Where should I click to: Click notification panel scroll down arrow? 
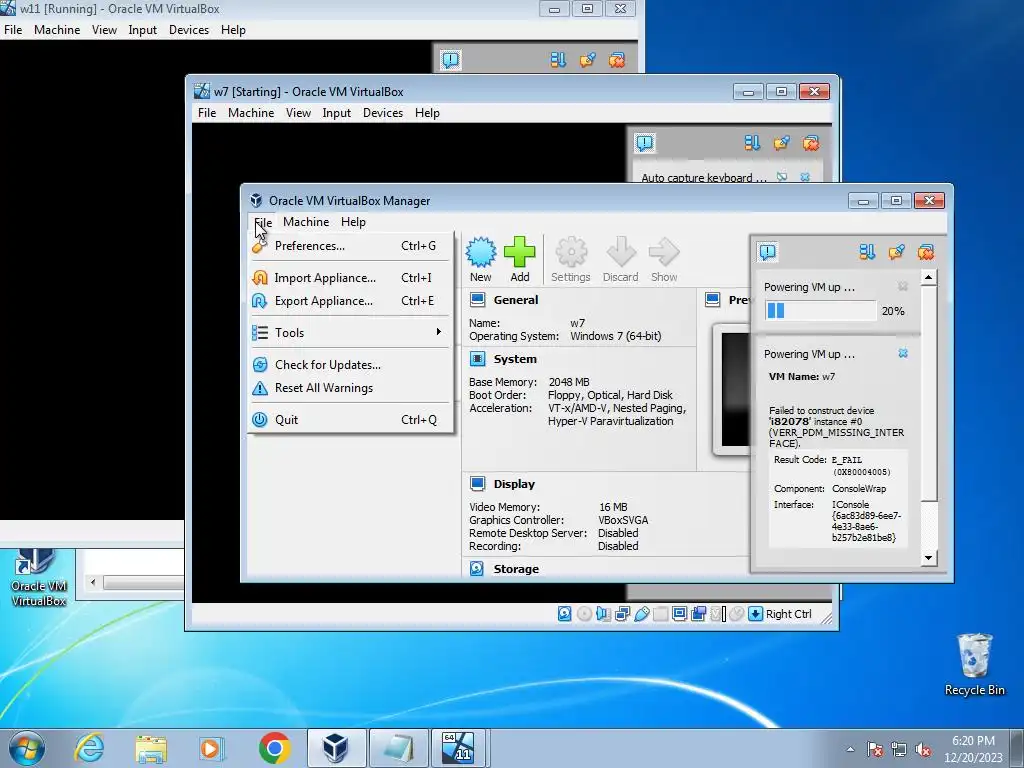[x=928, y=558]
